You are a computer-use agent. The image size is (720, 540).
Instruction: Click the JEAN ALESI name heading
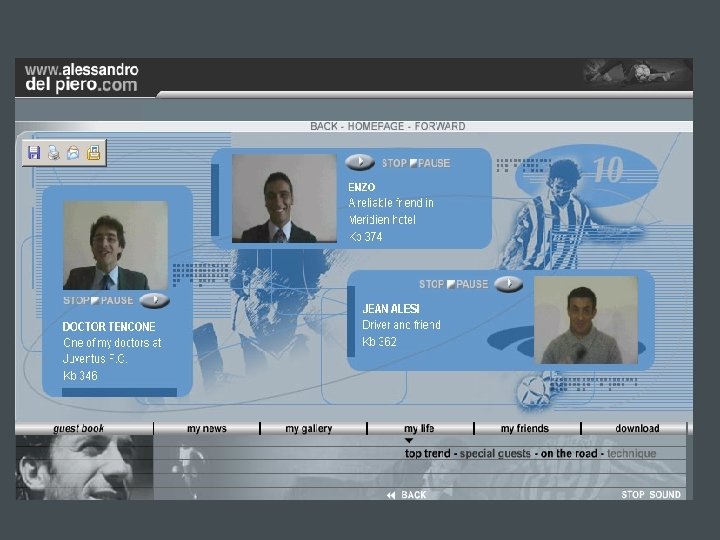pyautogui.click(x=391, y=309)
